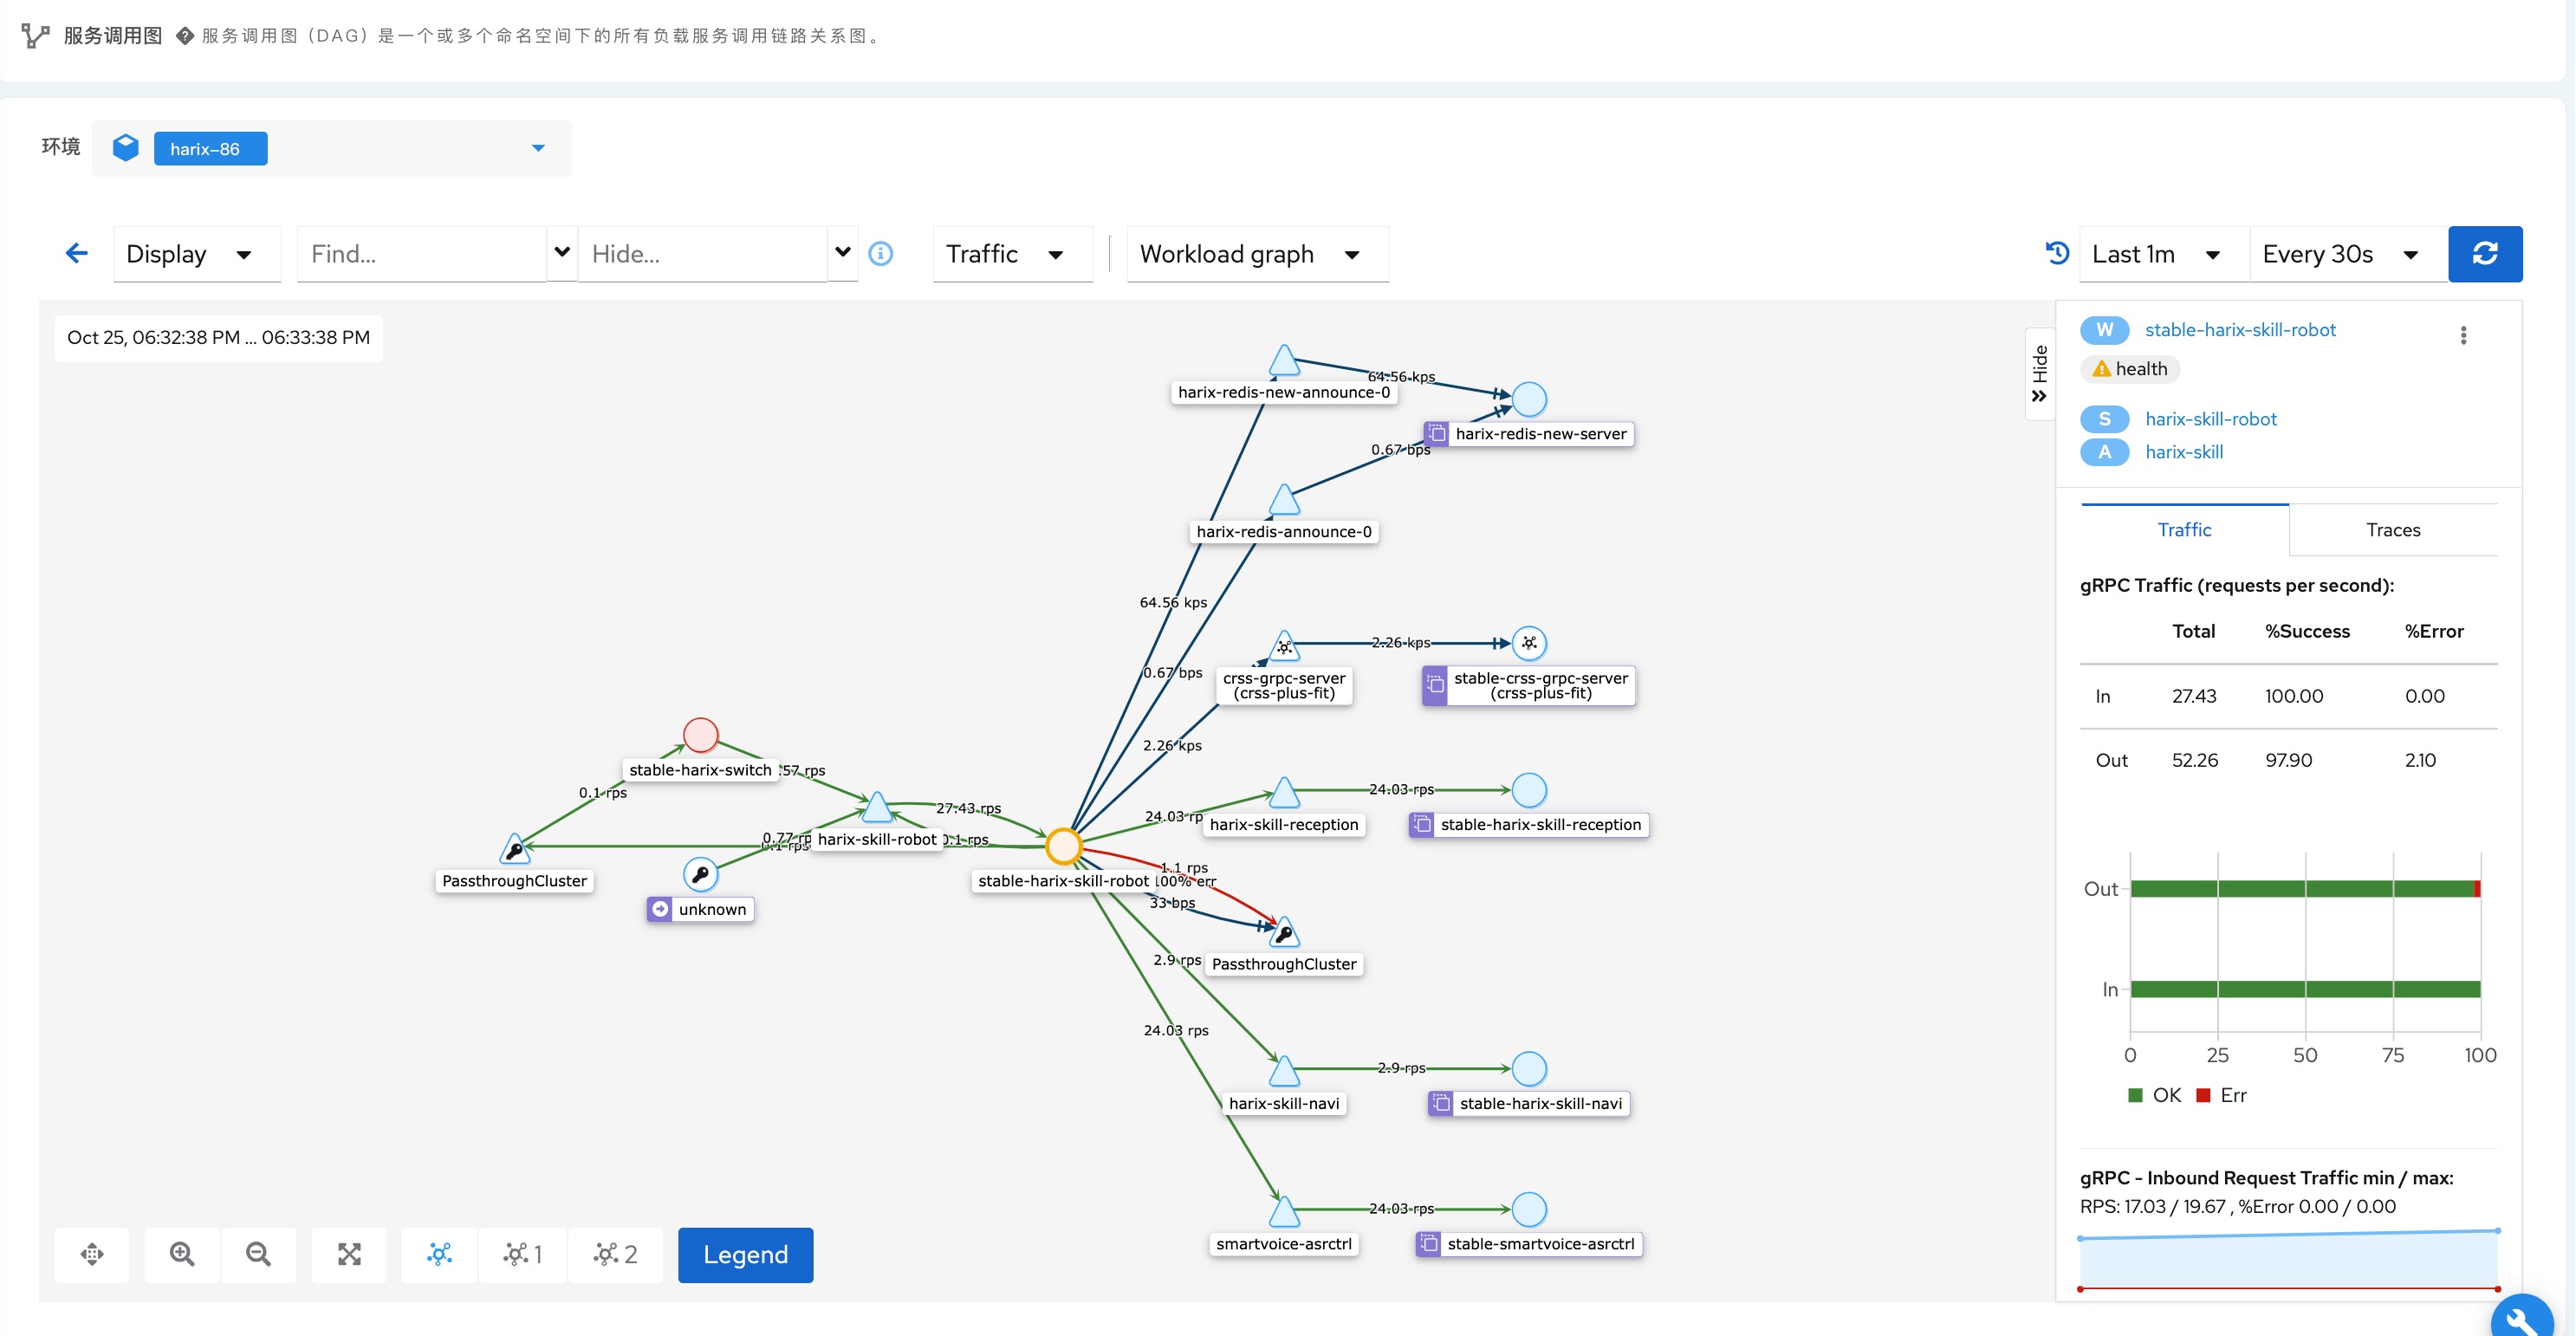Click the zoom in magnifier icon
The height and width of the screenshot is (1336, 2576).
click(x=182, y=1254)
